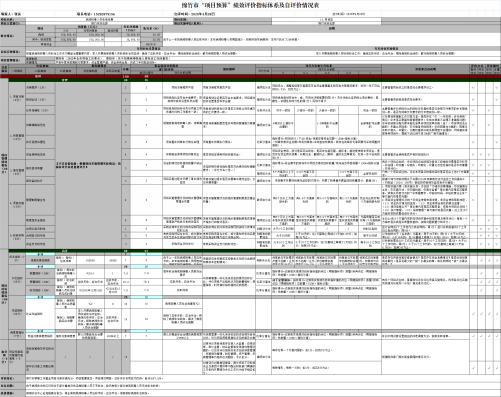501x397 pixels.
Task: Select the 自评时间 2025年4月29日 cell
Action: (194, 14)
